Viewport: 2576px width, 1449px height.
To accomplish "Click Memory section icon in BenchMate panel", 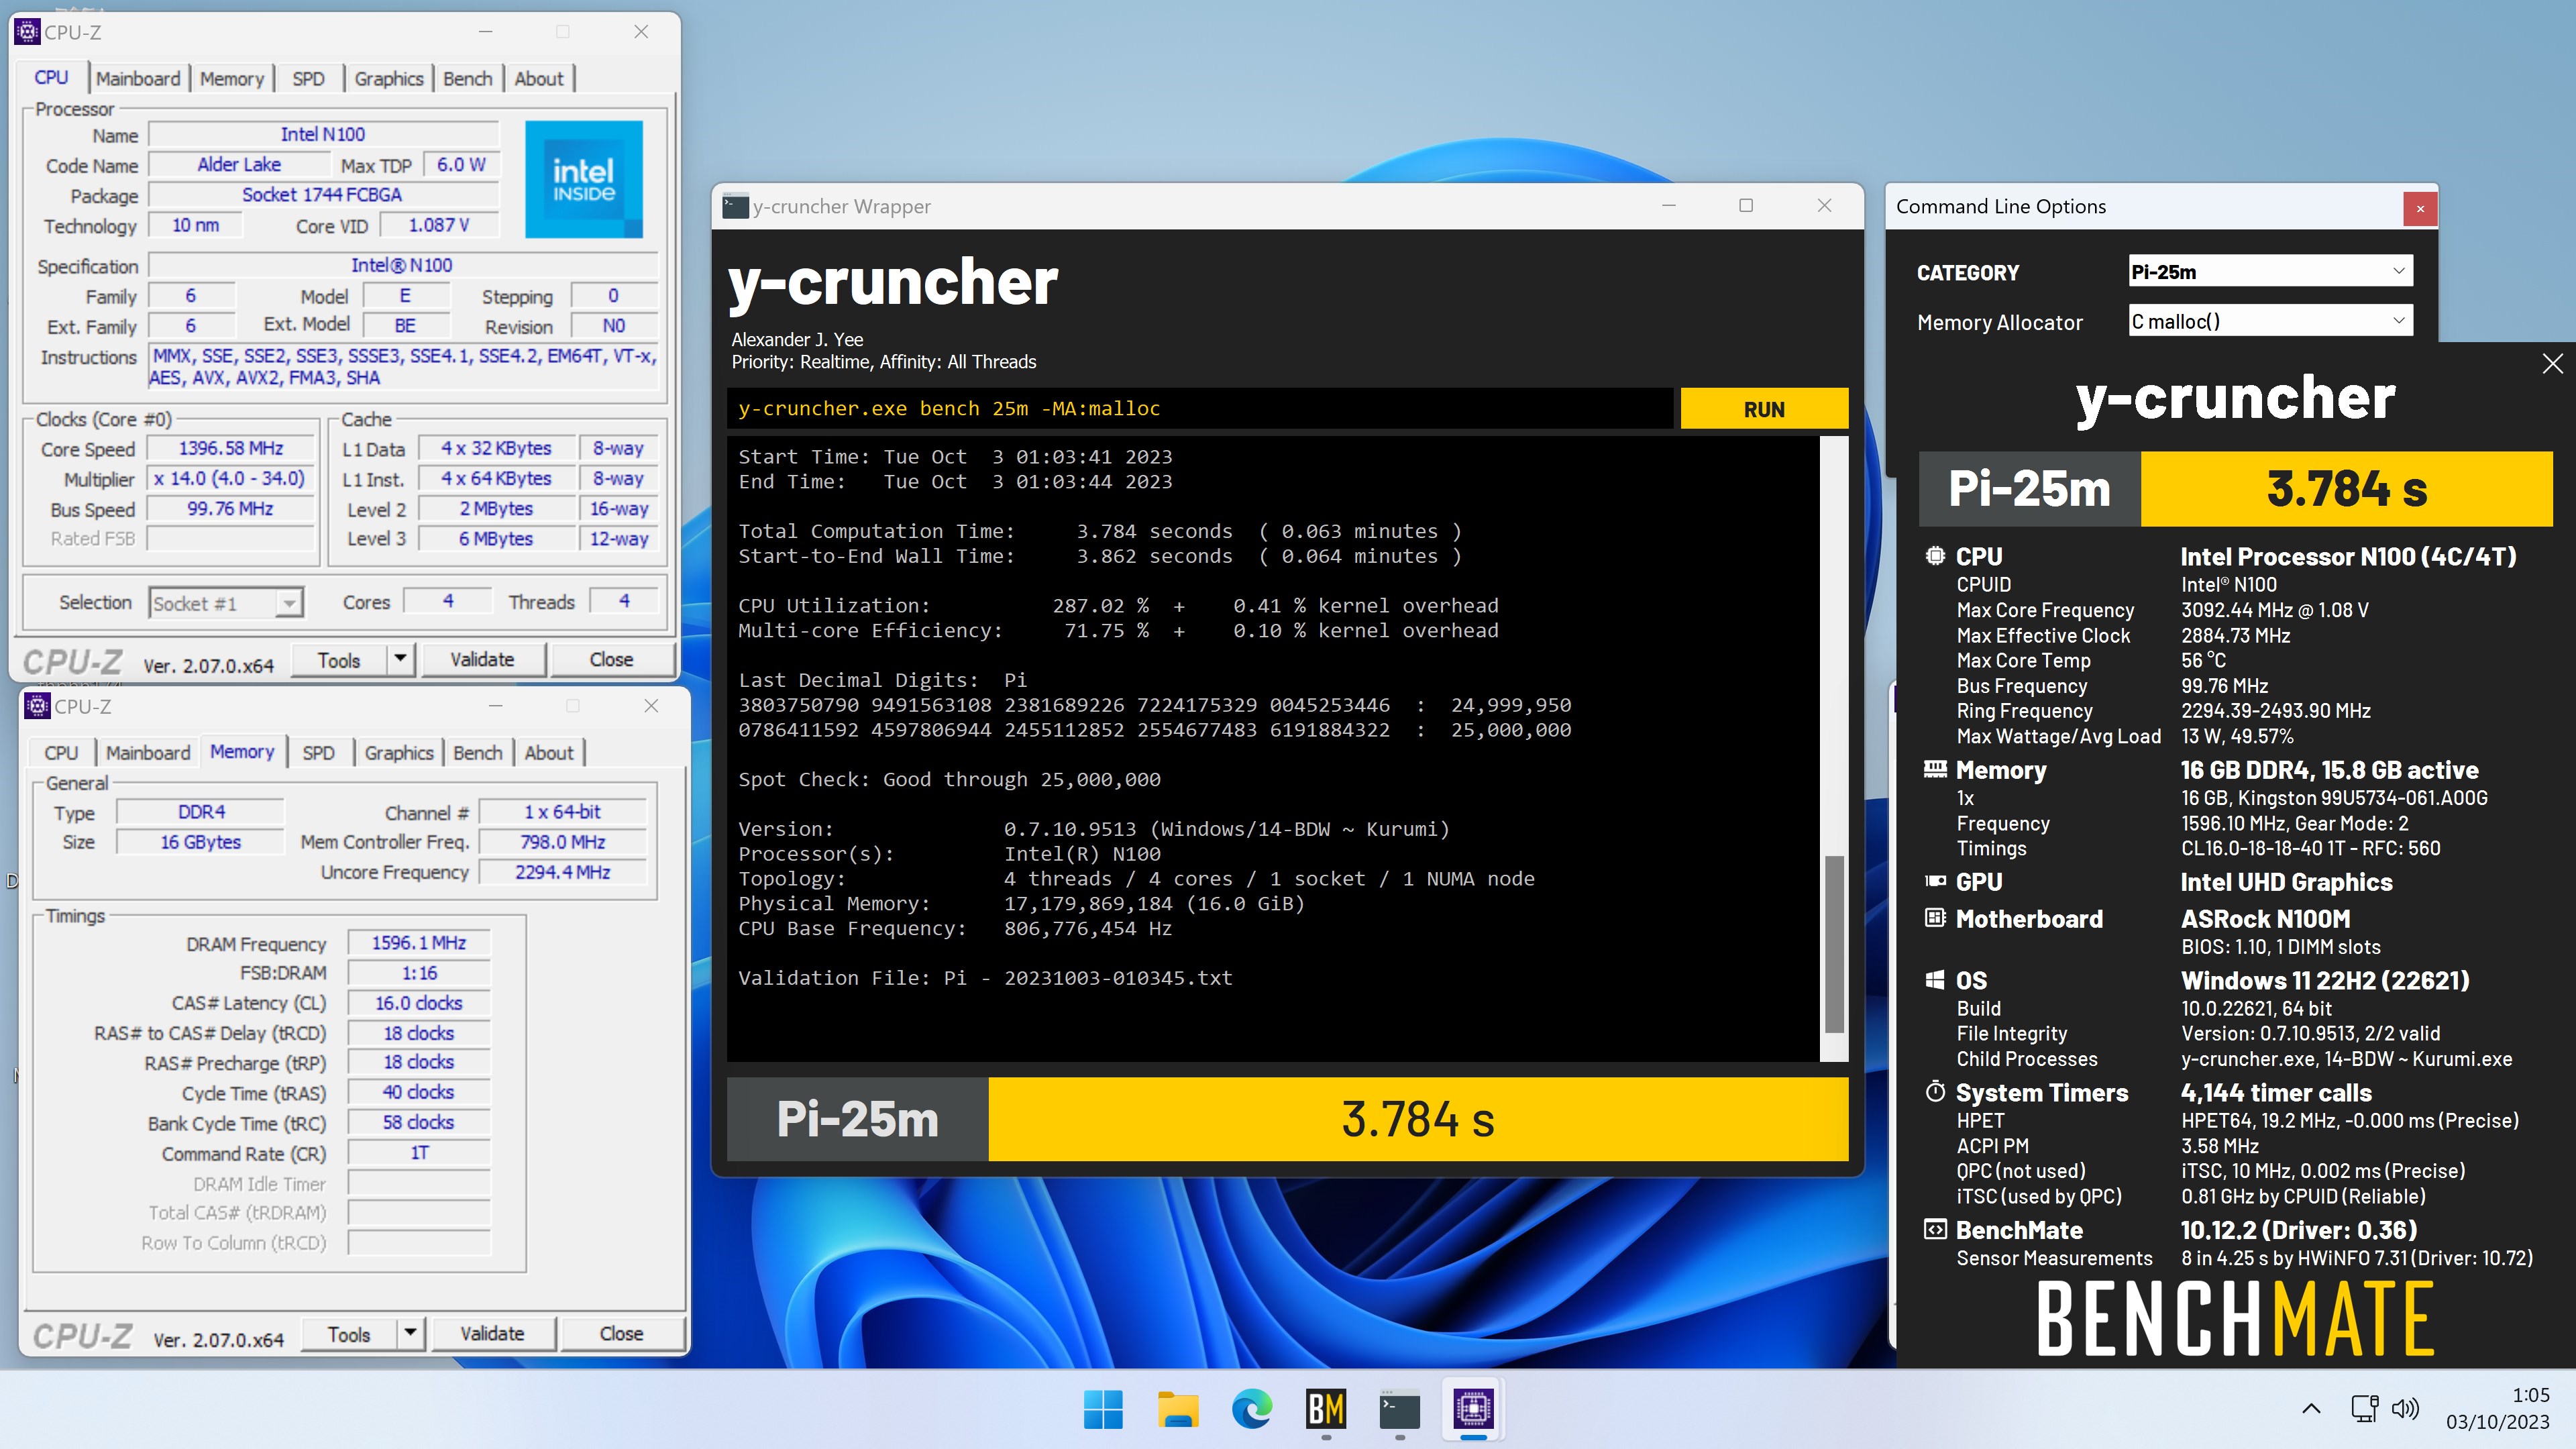I will click(x=1935, y=769).
